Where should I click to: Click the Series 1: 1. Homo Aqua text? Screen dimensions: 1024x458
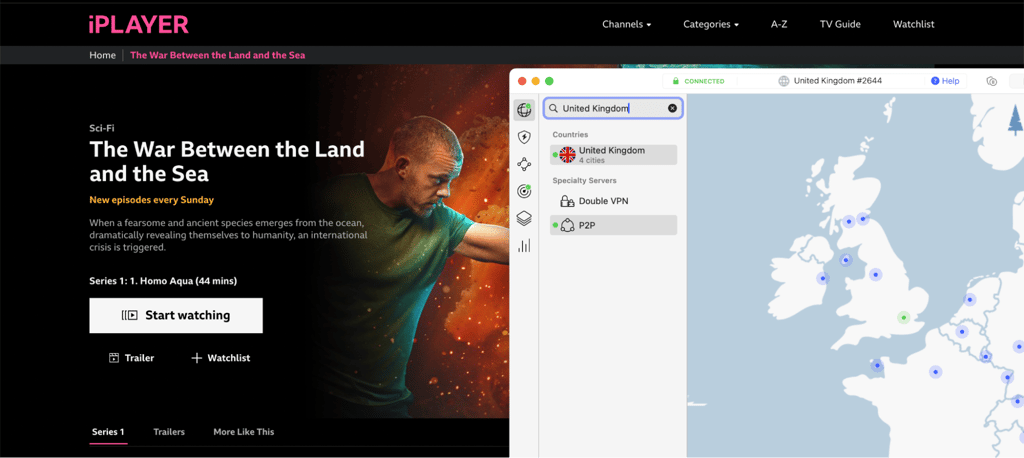pos(163,282)
